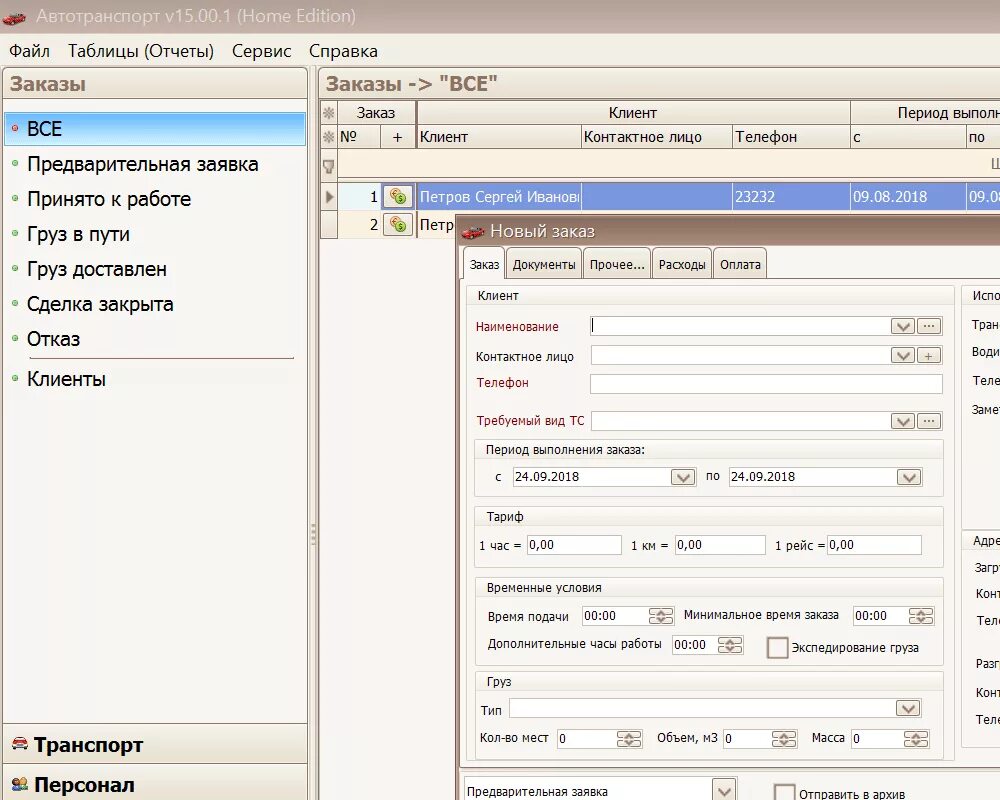This screenshot has height=800, width=1000.
Task: Open the Файл menu
Action: click(x=29, y=51)
